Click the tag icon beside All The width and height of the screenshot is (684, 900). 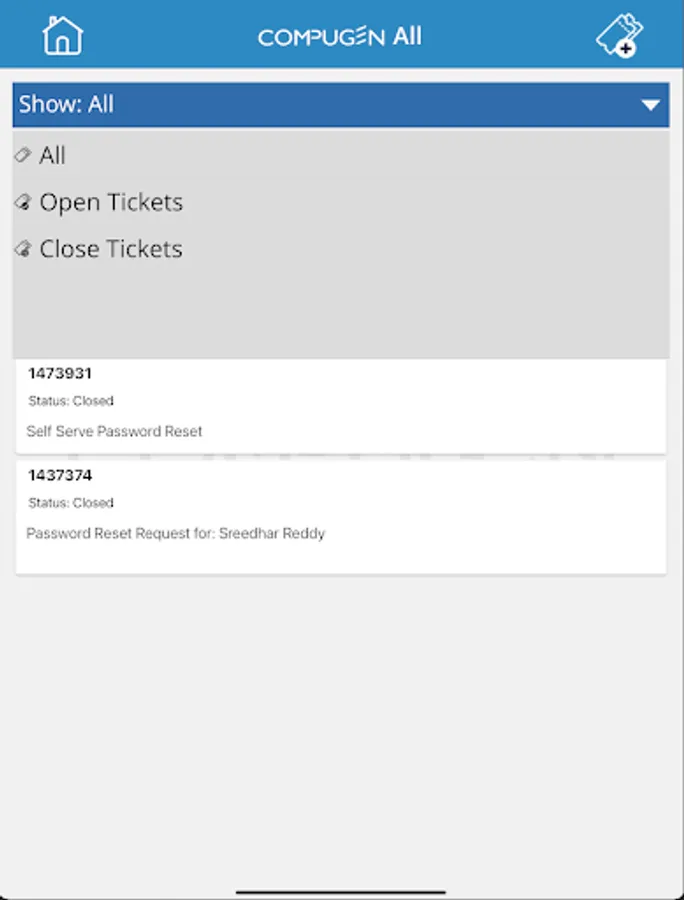[x=23, y=155]
